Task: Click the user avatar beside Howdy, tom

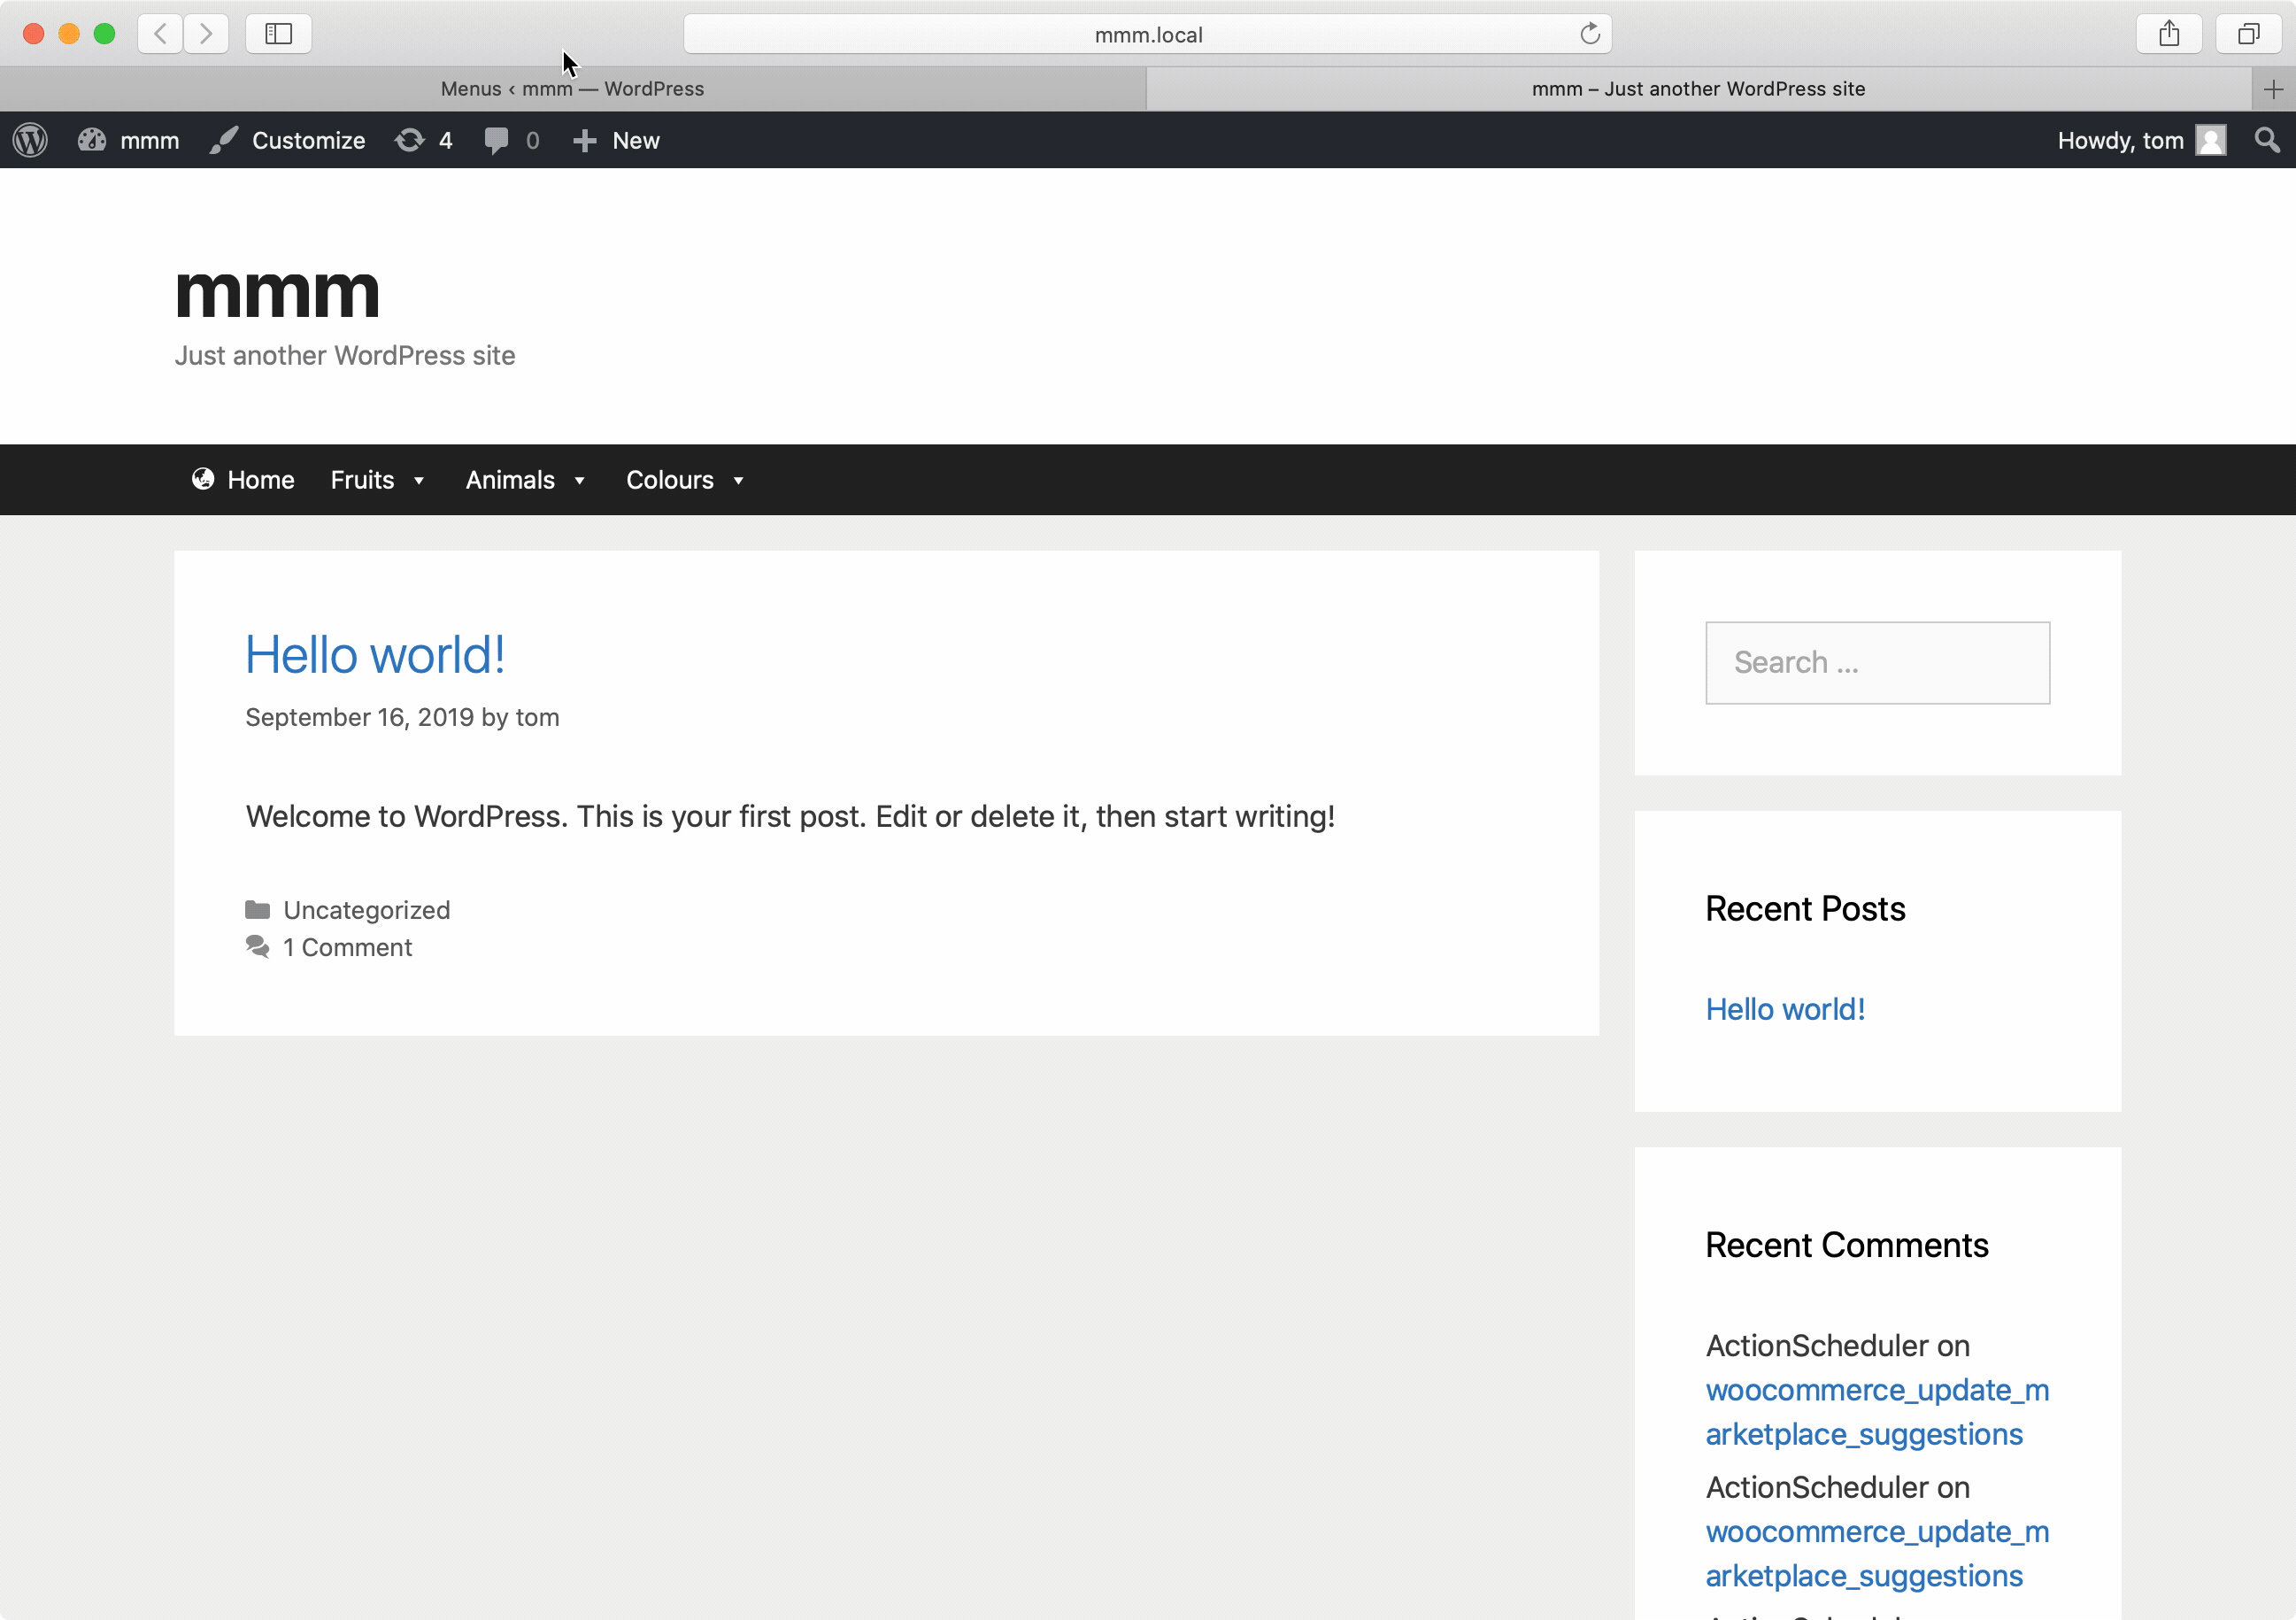Action: click(x=2210, y=140)
